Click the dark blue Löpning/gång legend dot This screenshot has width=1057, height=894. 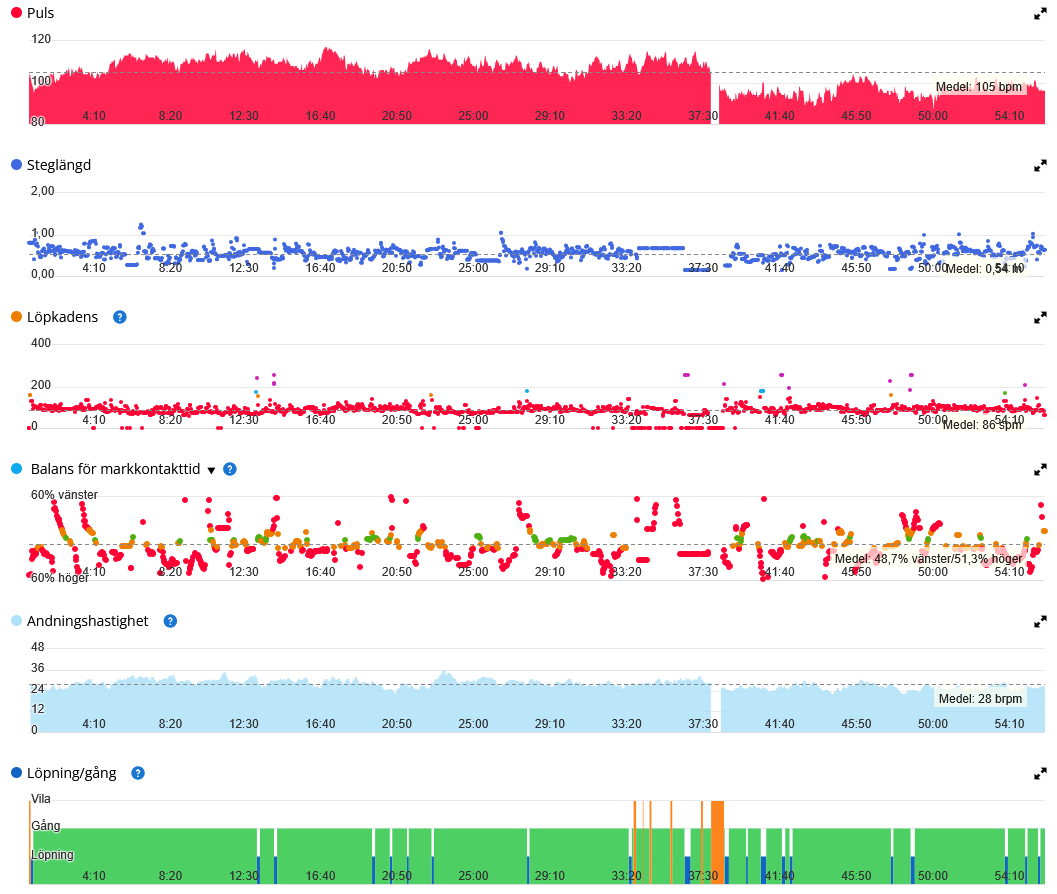(17, 773)
